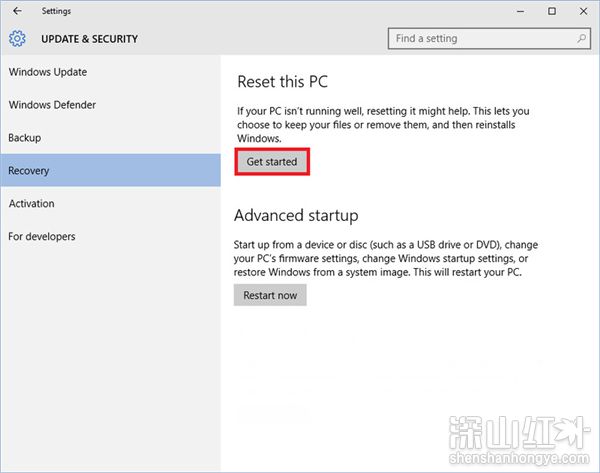Click Get started to reset PC
Image resolution: width=600 pixels, height=473 pixels.
[272, 161]
